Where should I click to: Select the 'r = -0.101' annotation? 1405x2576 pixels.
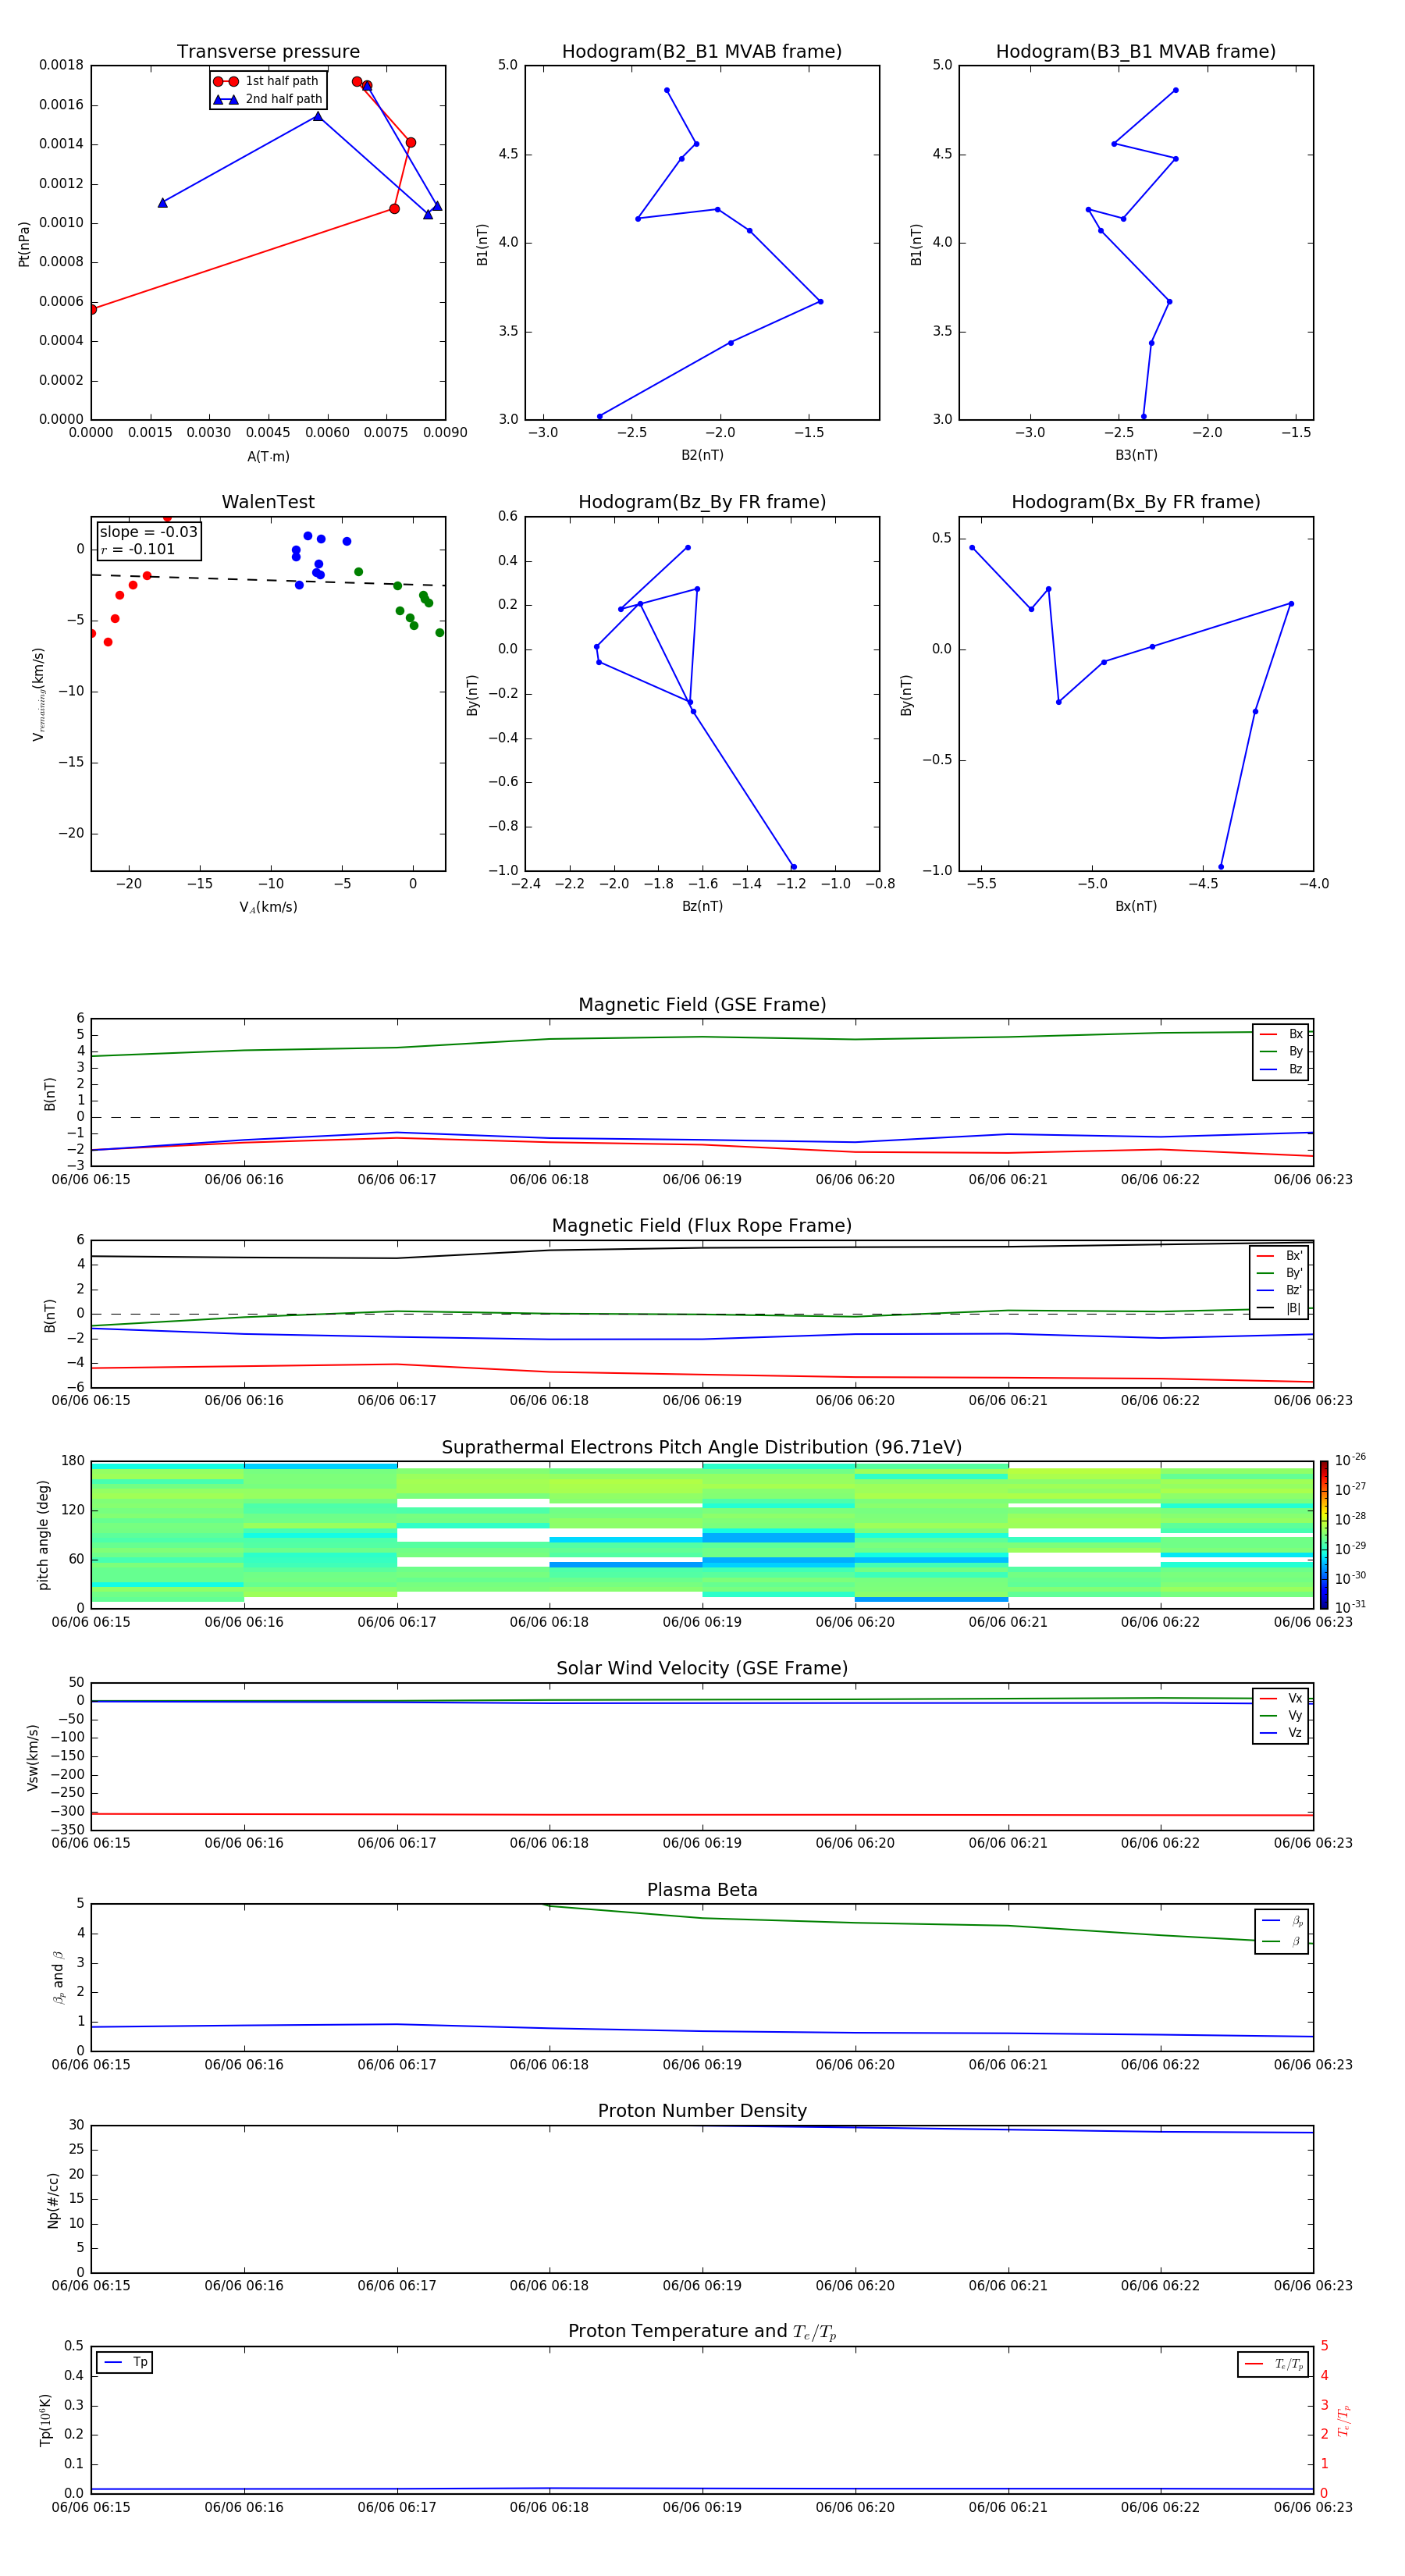point(138,549)
